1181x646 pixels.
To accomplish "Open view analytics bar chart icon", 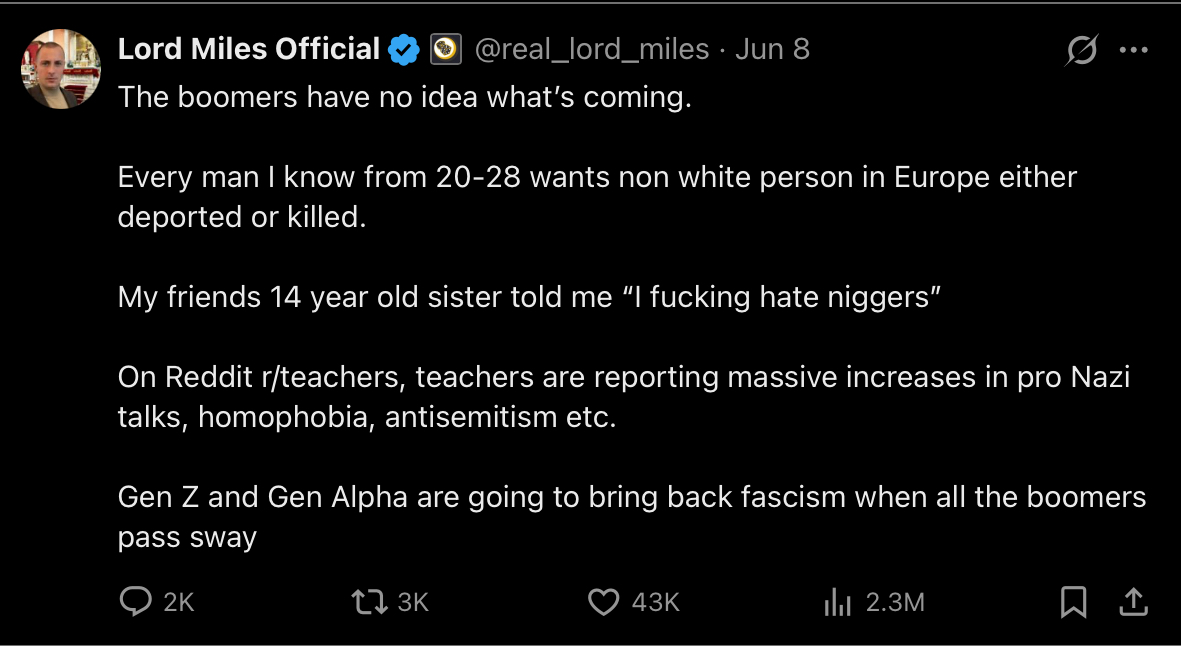I will (837, 602).
